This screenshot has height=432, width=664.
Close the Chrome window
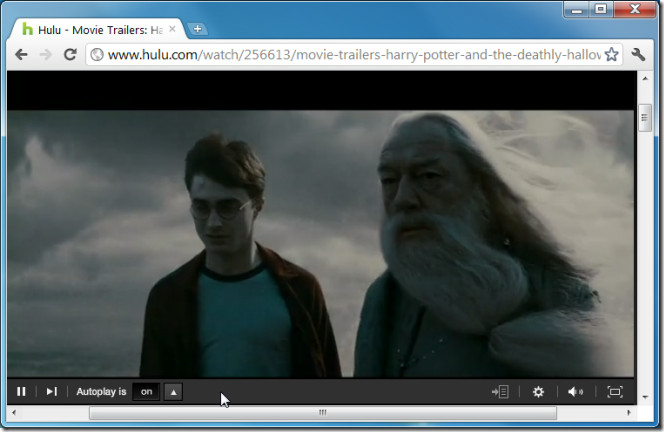(634, 9)
